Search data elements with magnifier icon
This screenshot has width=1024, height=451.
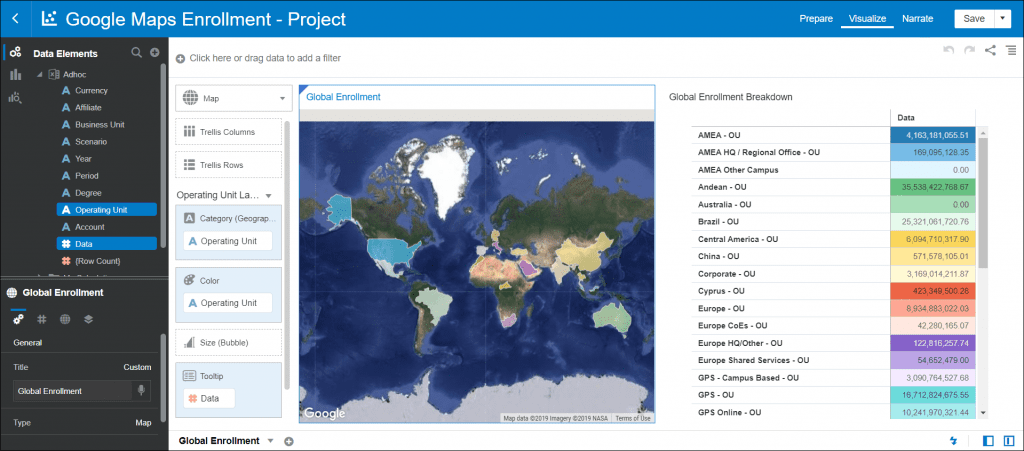click(136, 53)
